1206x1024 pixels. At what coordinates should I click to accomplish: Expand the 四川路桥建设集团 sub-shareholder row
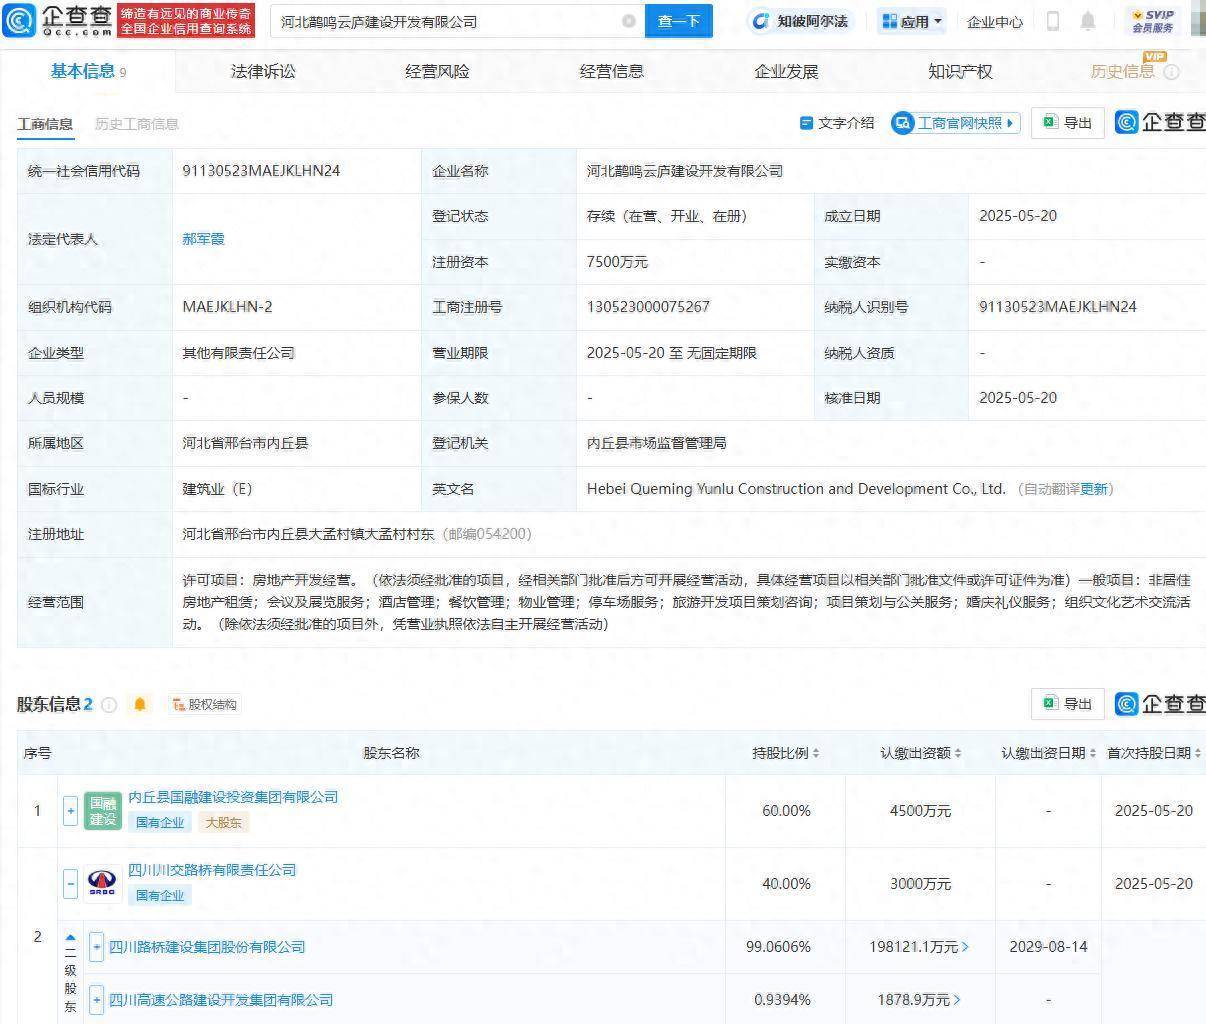(96, 946)
